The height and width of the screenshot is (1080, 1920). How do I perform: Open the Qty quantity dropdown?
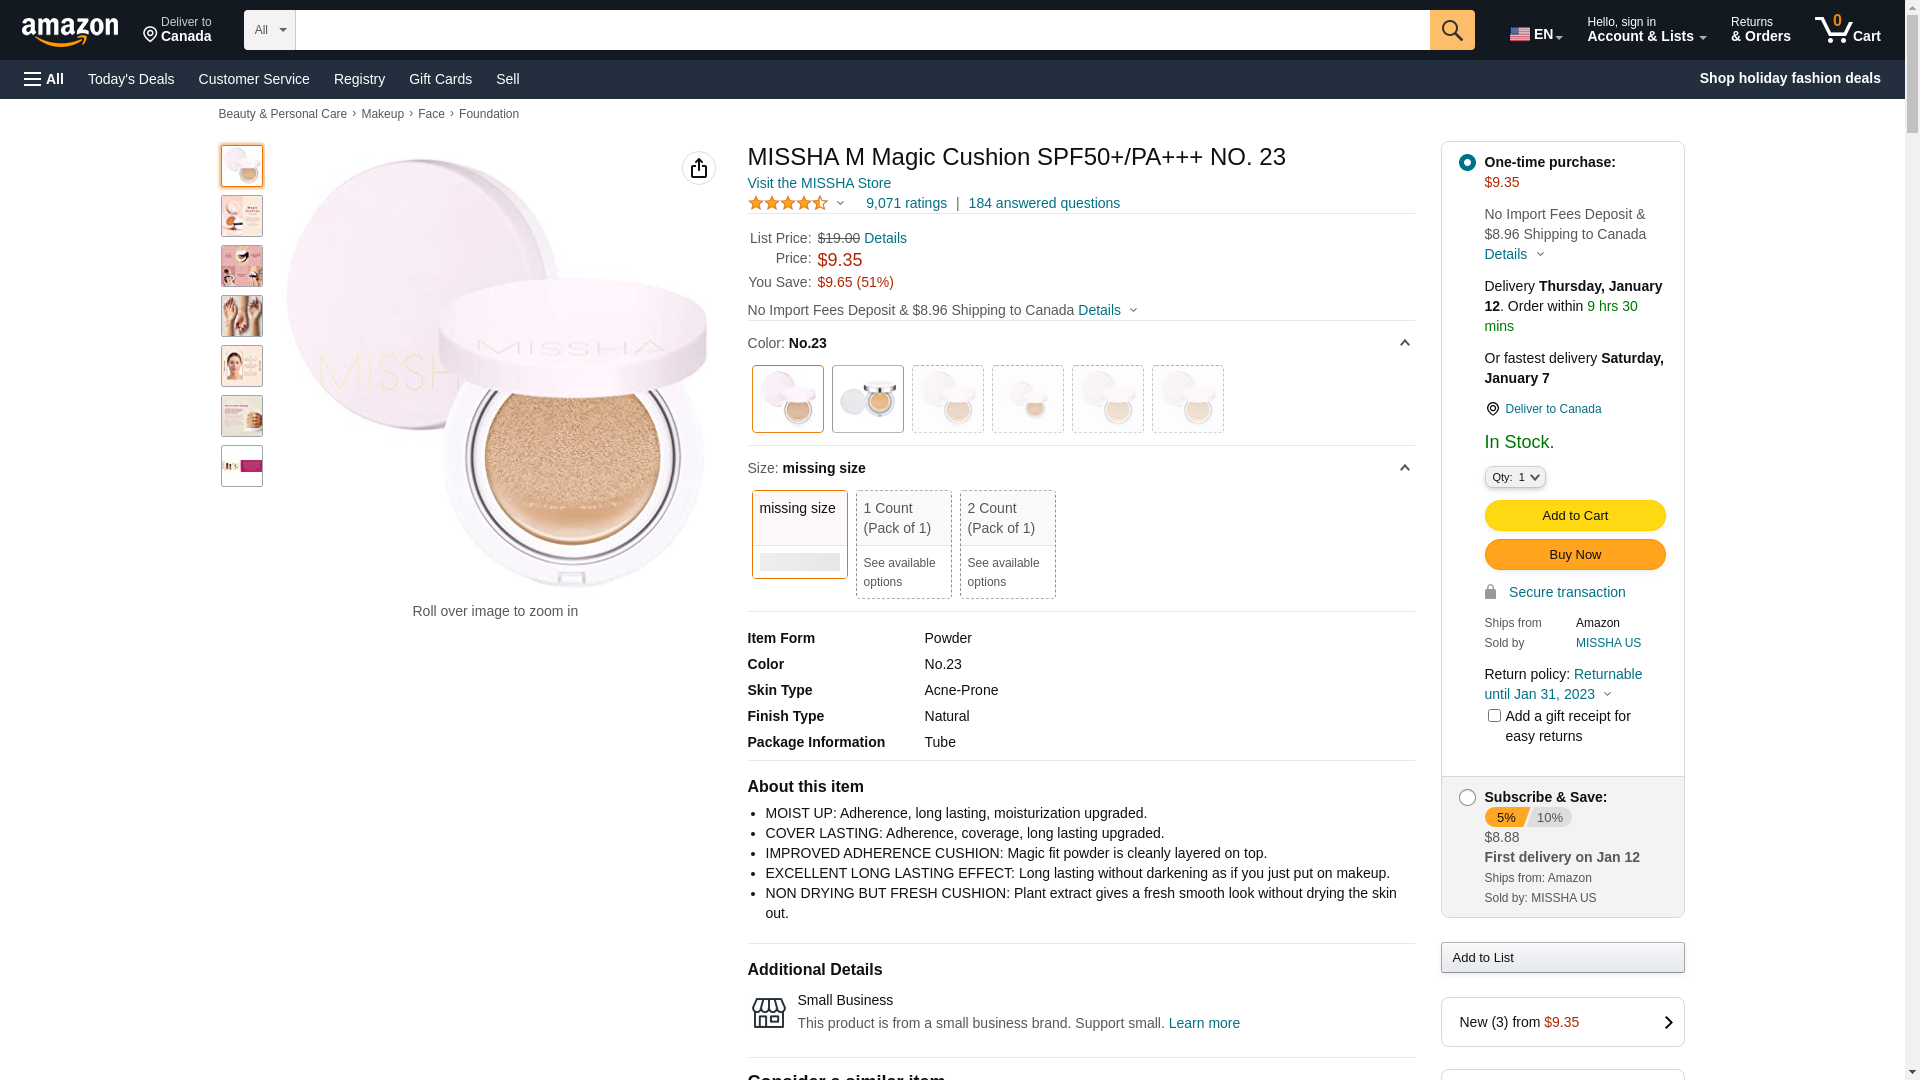pyautogui.click(x=1514, y=477)
